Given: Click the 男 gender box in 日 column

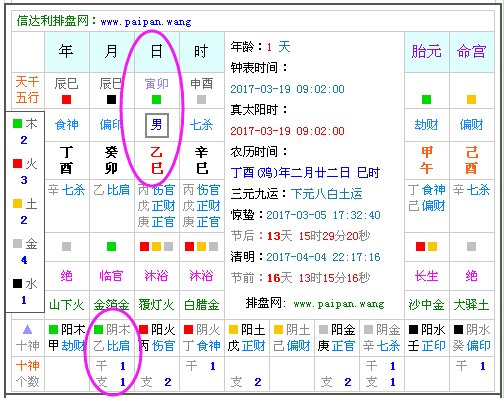Looking at the screenshot, I should [157, 125].
